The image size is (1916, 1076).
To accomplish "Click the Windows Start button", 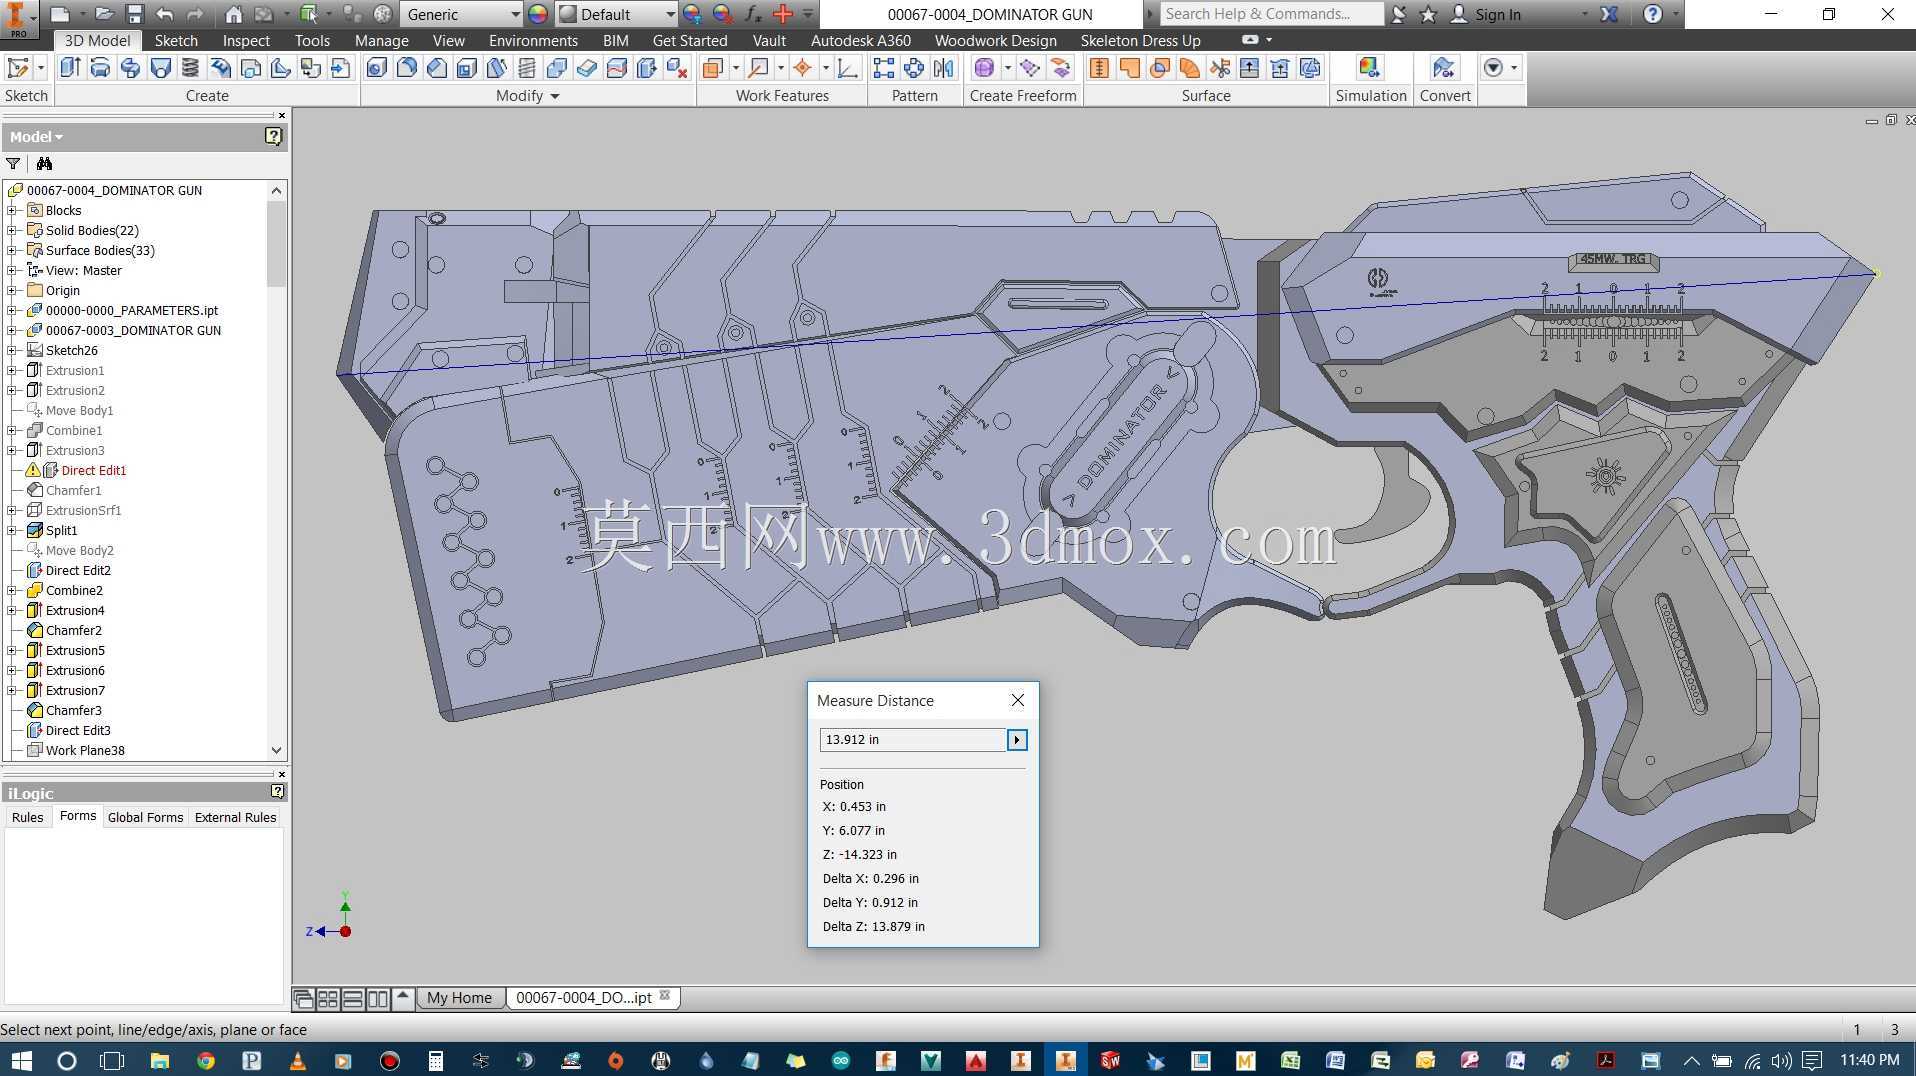I will [x=20, y=1060].
